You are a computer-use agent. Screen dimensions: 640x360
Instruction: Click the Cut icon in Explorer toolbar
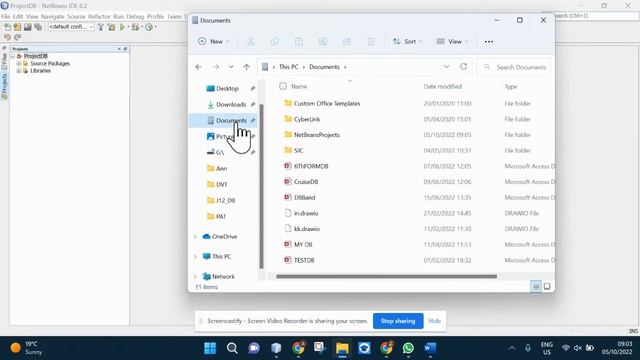click(251, 42)
